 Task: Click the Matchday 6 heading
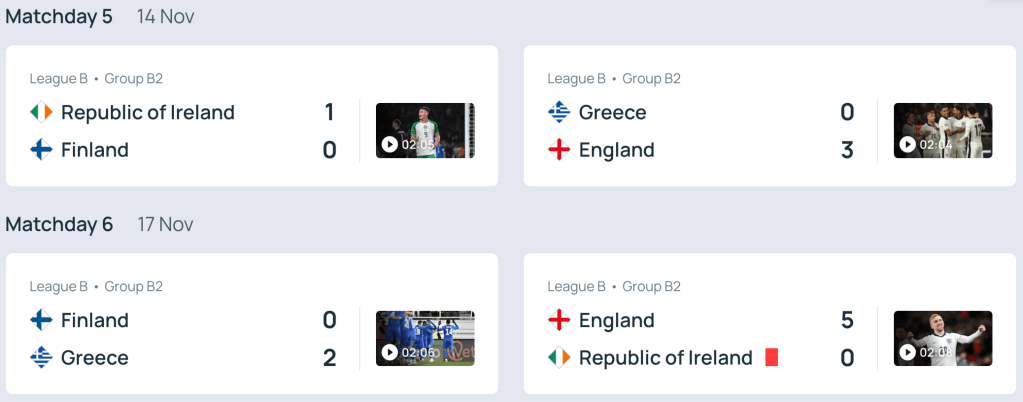click(59, 224)
